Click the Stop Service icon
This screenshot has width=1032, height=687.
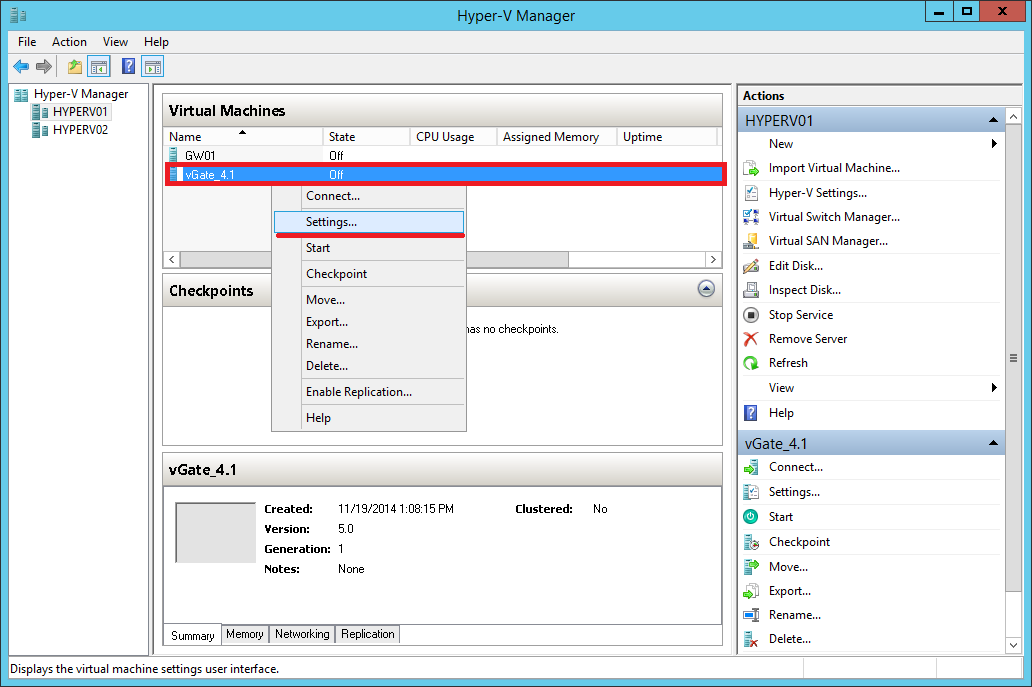(751, 315)
